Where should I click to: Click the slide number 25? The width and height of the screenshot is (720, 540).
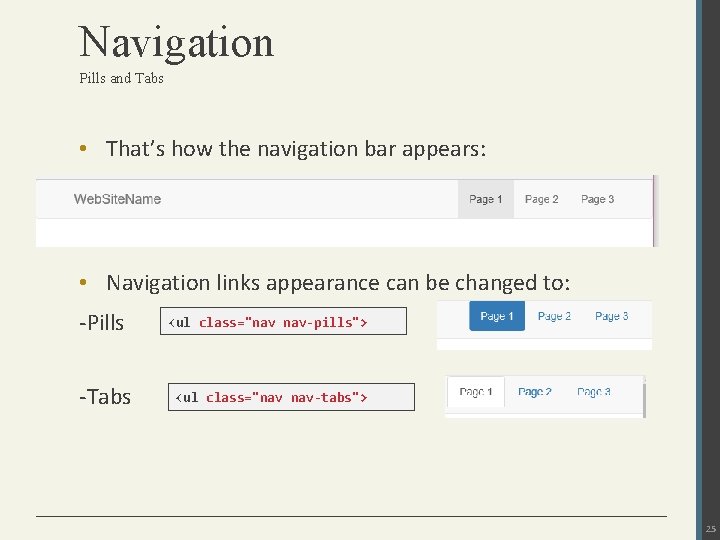tap(710, 528)
